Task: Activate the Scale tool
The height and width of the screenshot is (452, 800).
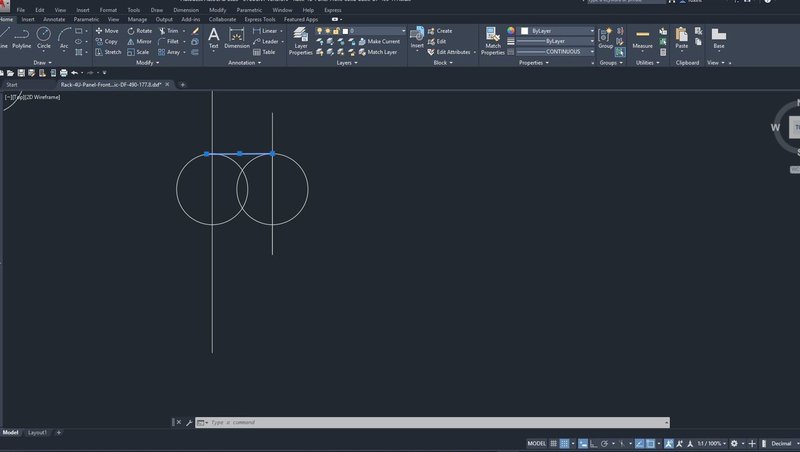Action: [138, 52]
